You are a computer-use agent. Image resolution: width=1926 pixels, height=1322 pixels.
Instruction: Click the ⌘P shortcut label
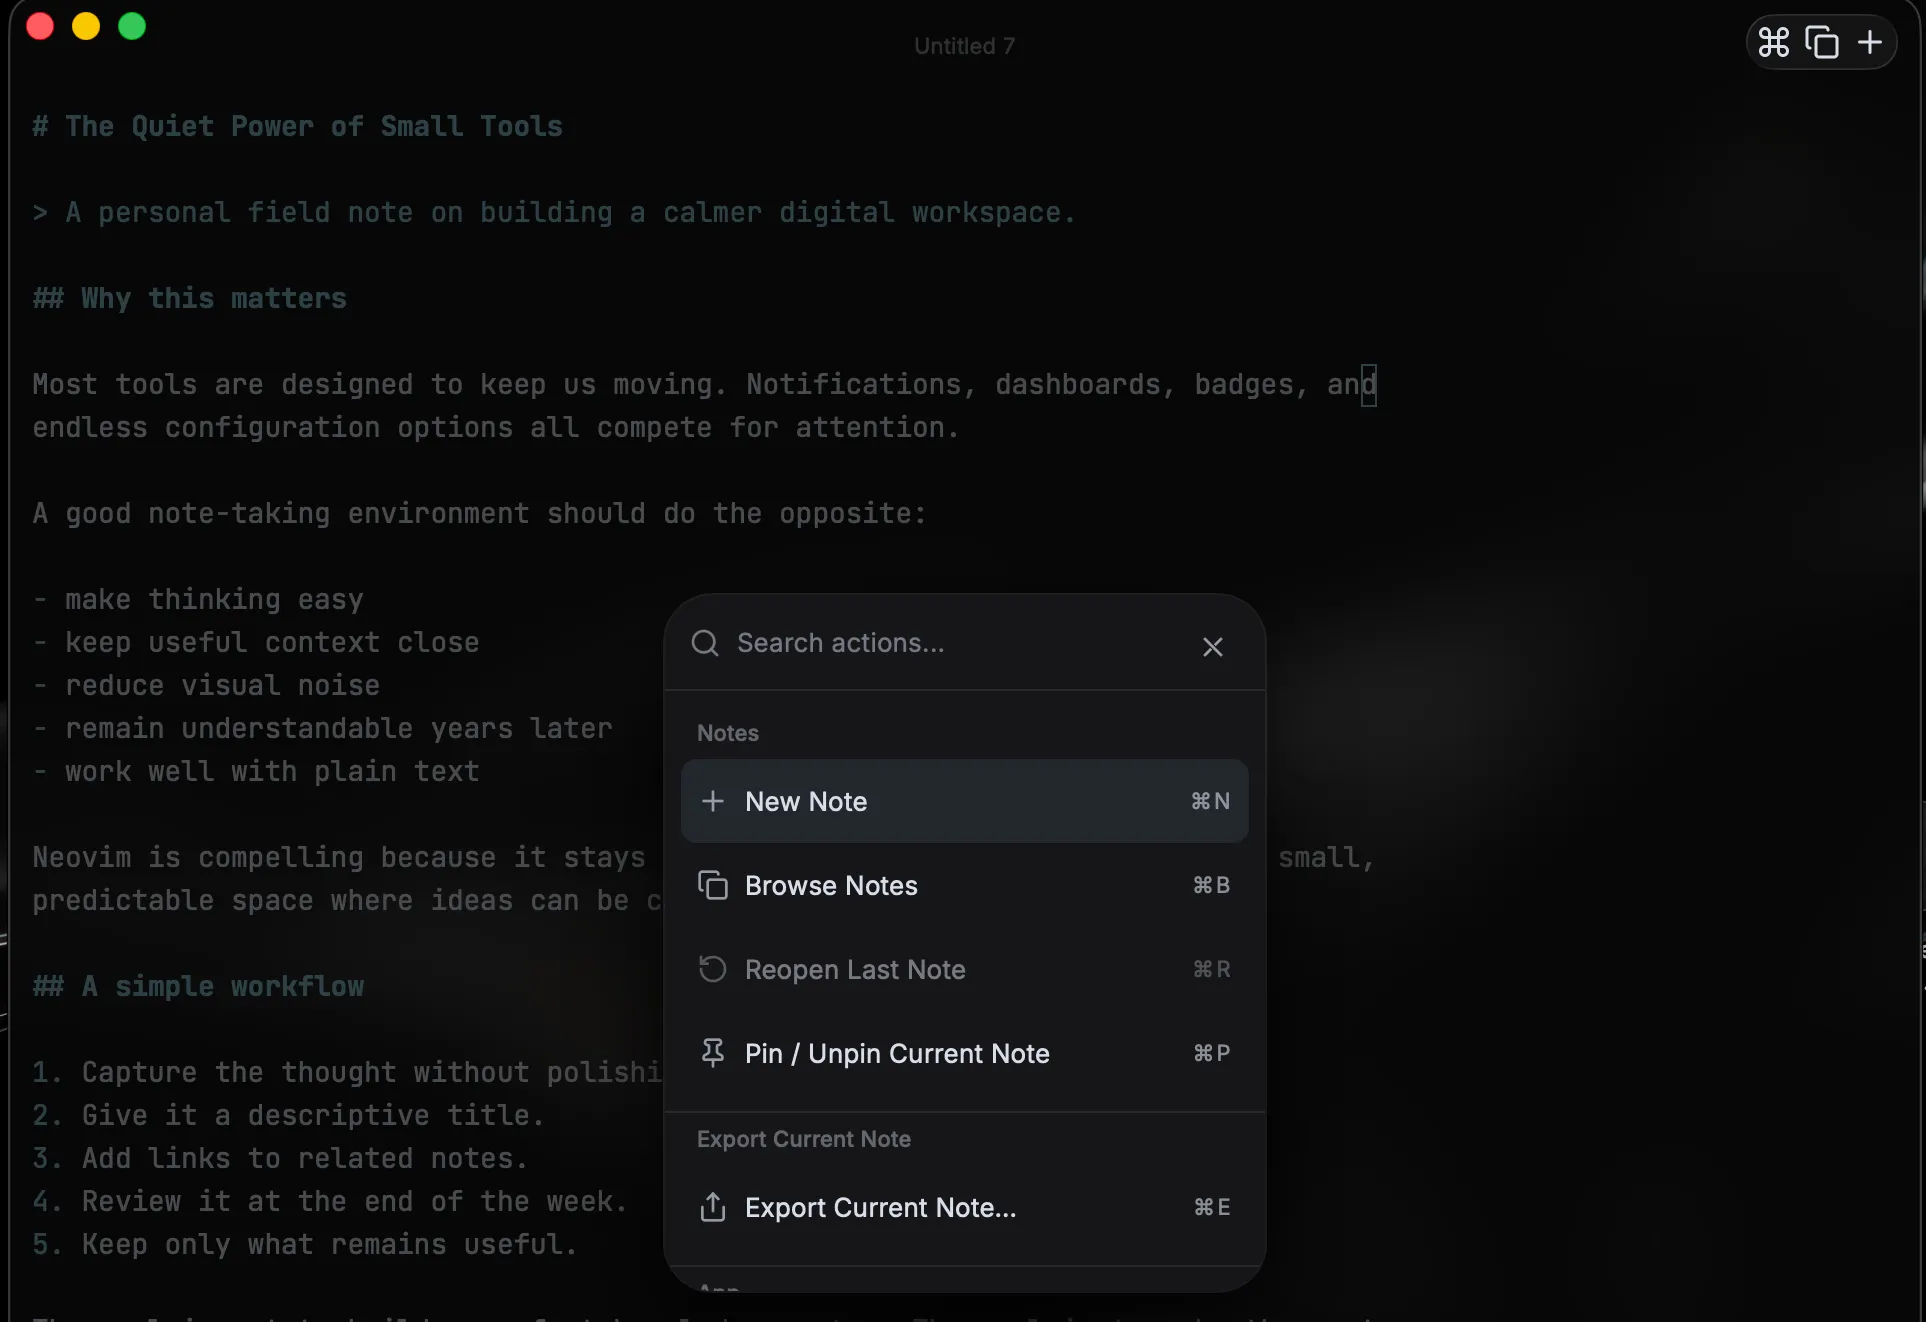click(1212, 1053)
